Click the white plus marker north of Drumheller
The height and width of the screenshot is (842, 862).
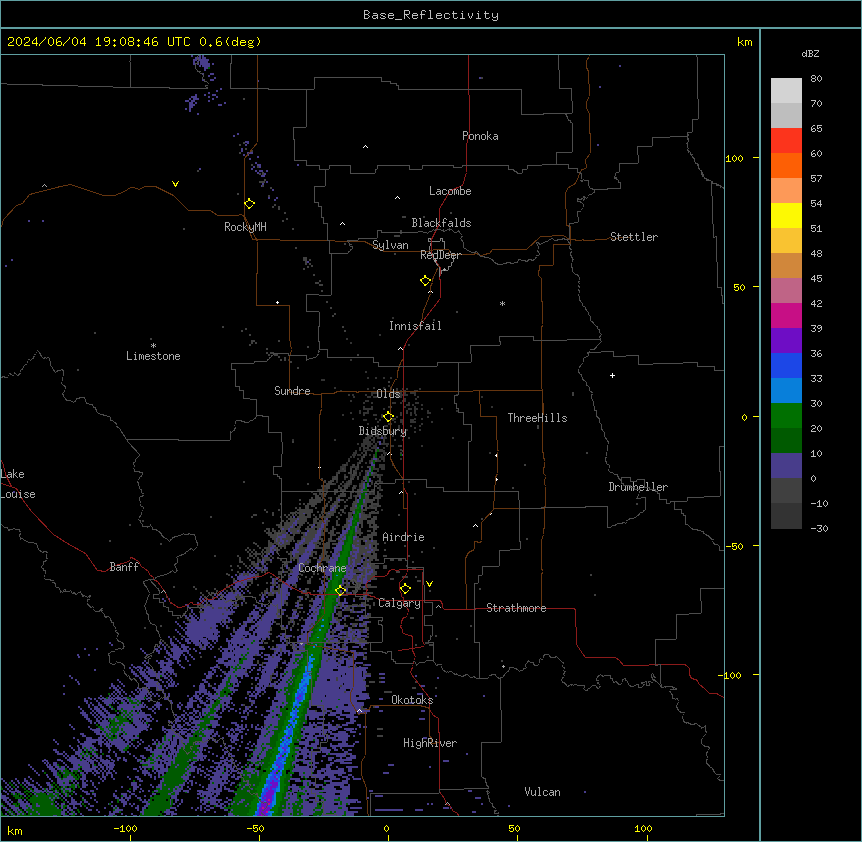tap(612, 375)
